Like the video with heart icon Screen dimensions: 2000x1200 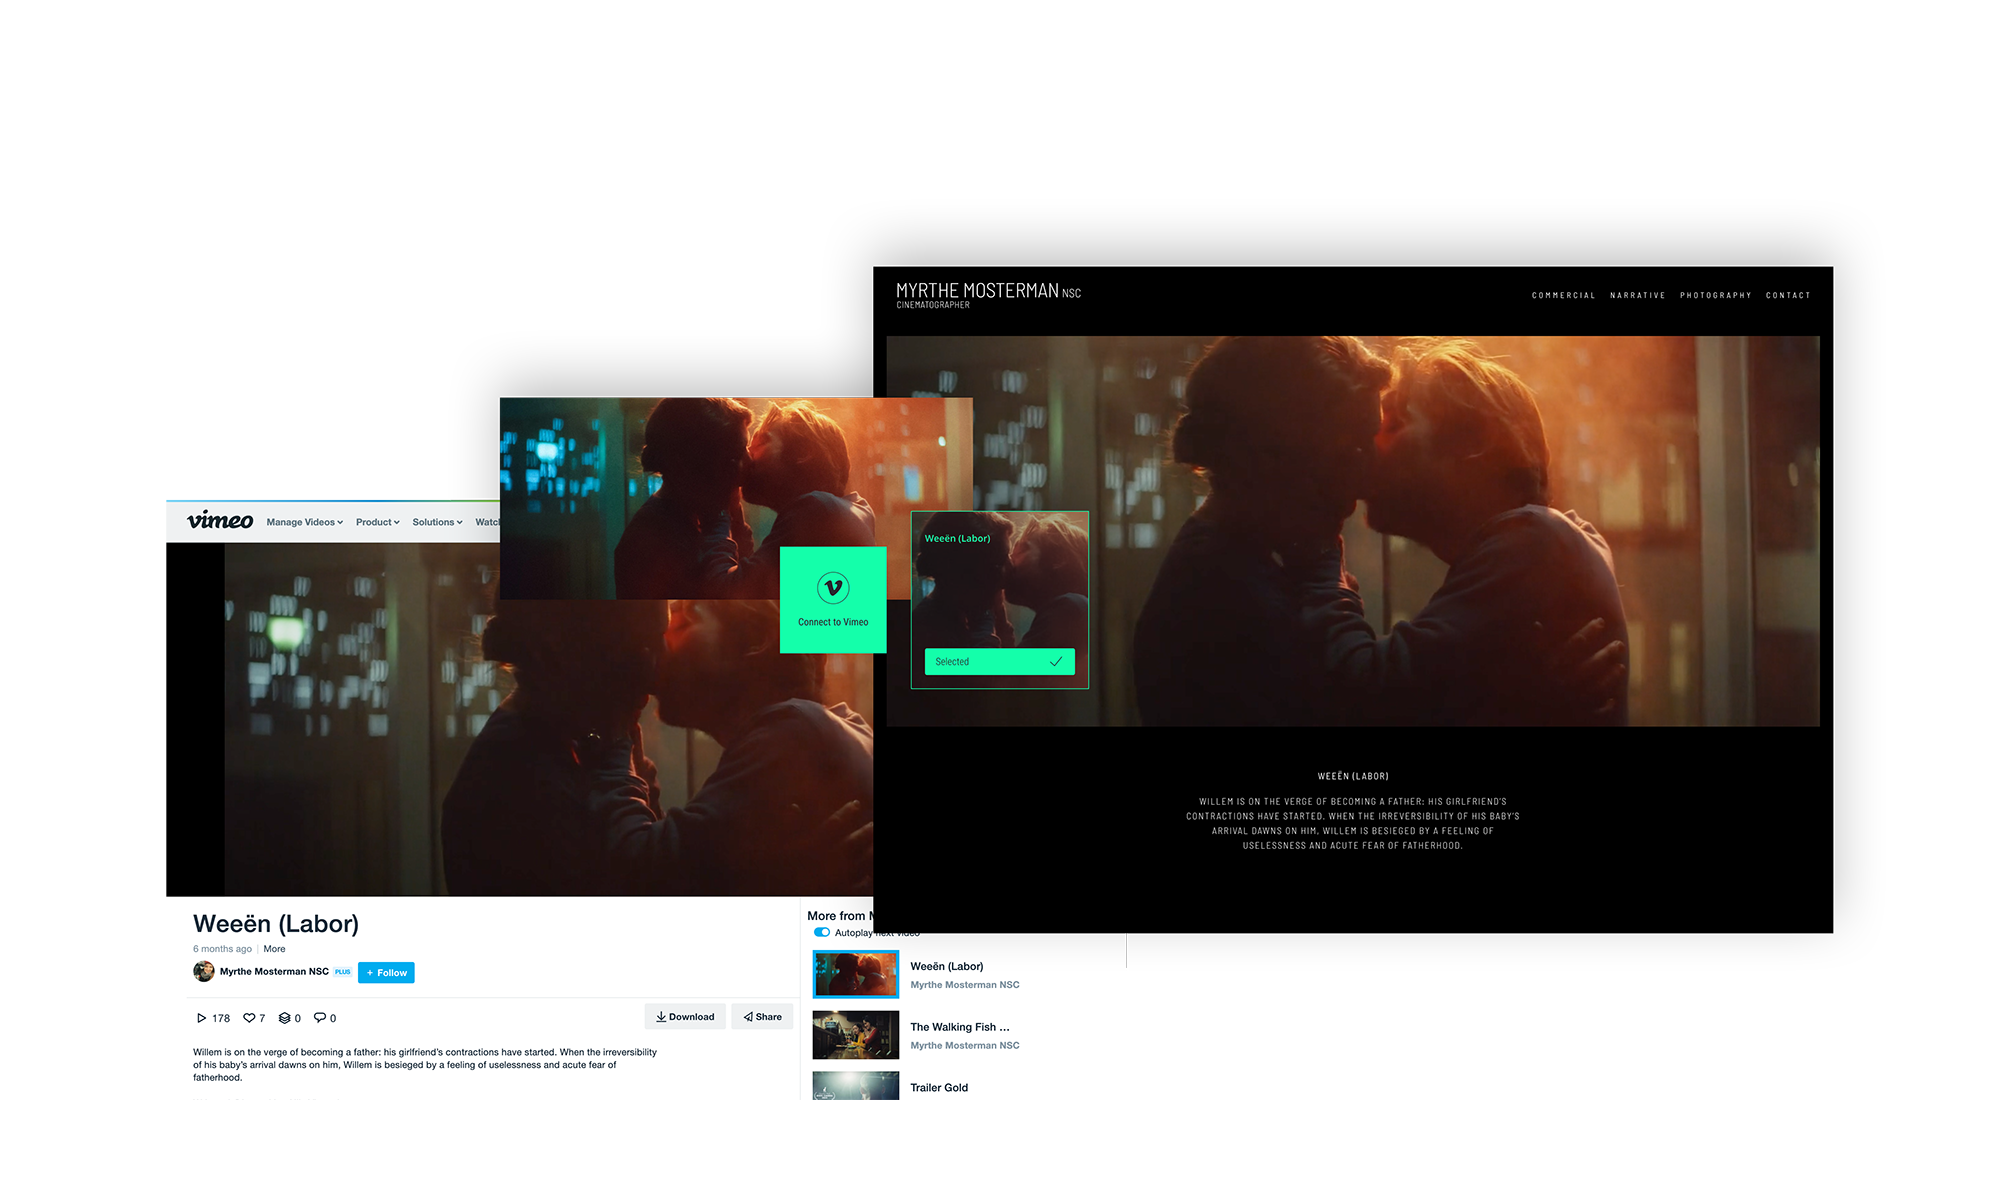pyautogui.click(x=249, y=1018)
